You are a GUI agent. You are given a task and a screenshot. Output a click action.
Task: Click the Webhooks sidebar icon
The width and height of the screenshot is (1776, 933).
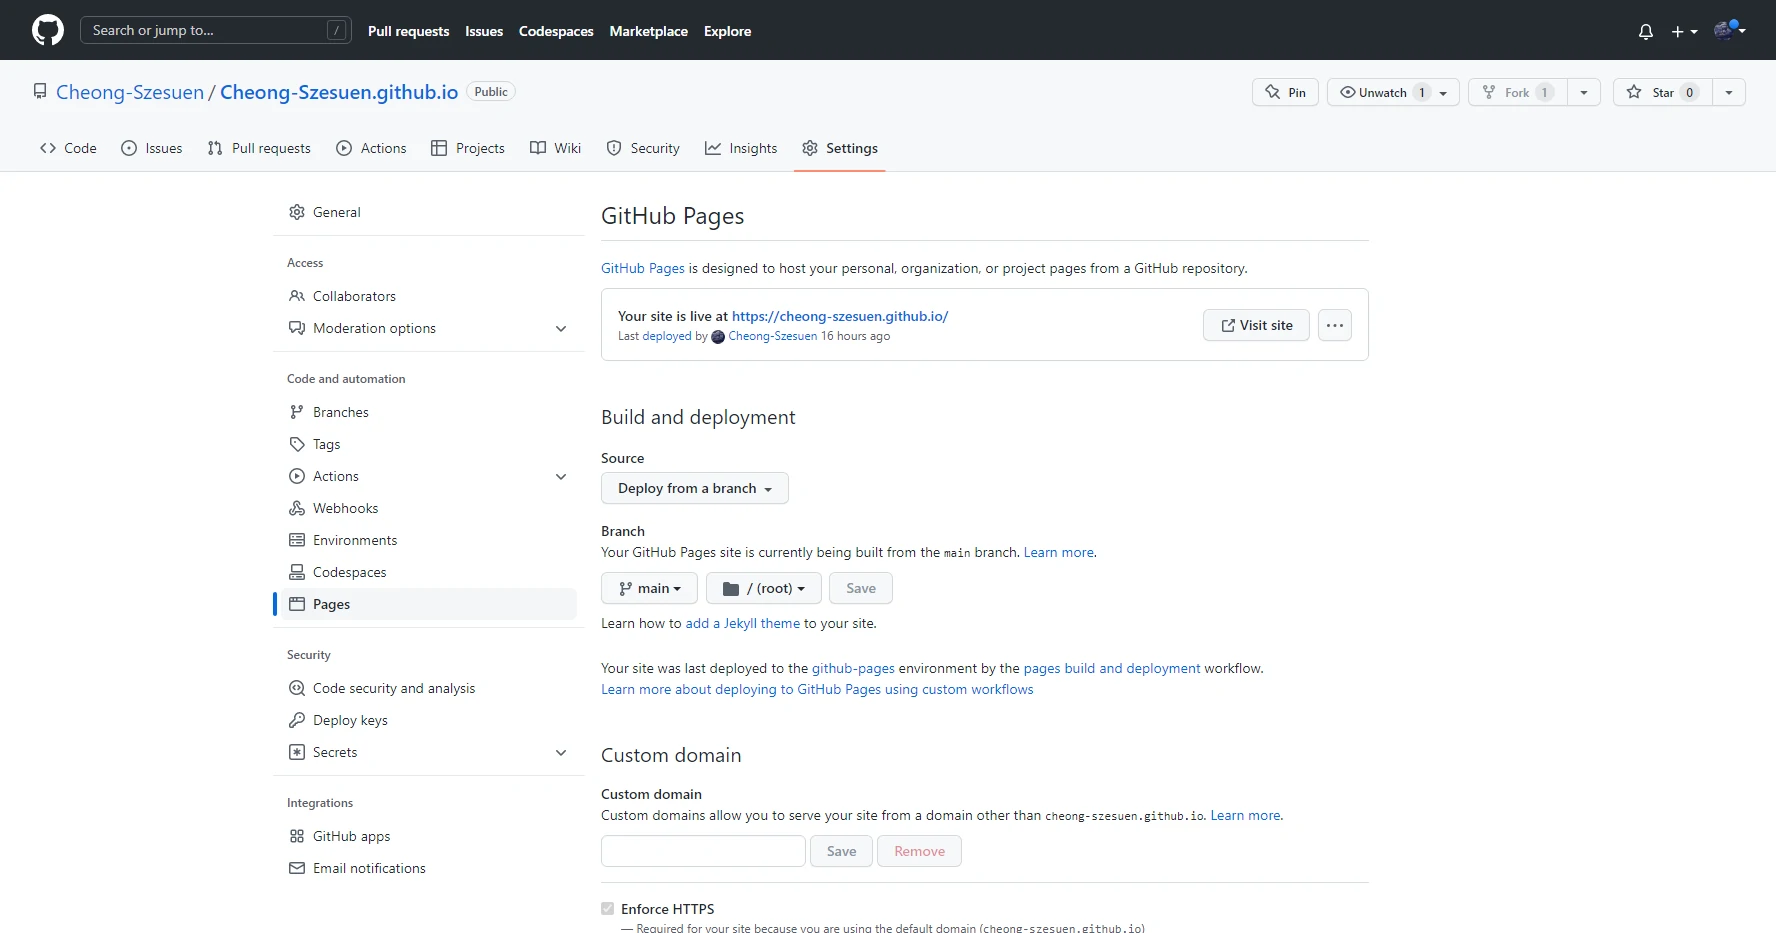click(x=296, y=508)
